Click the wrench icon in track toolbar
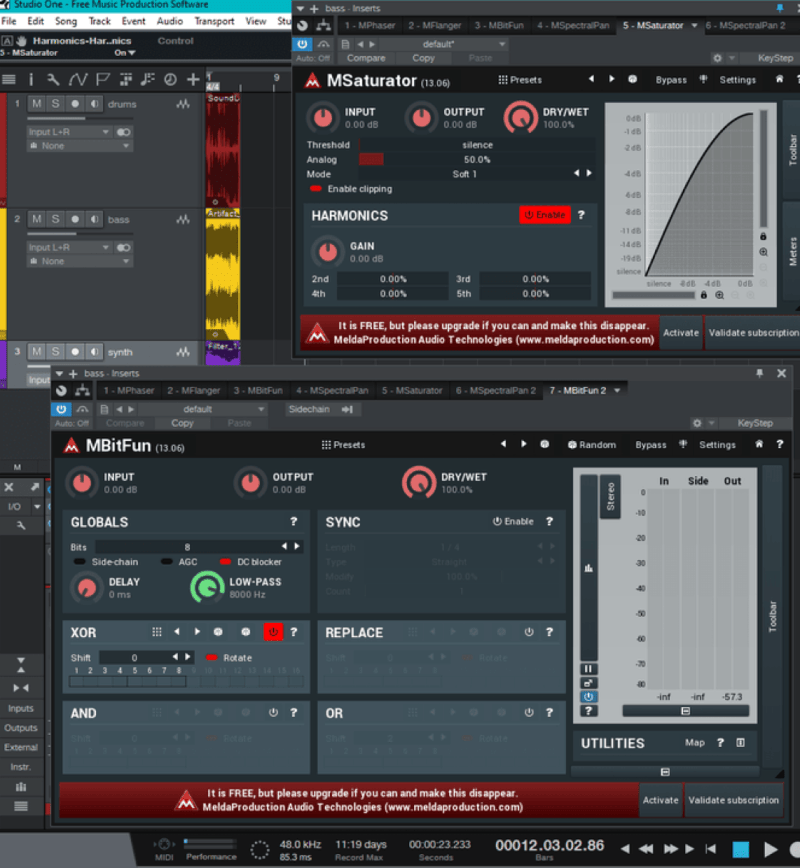 53,80
